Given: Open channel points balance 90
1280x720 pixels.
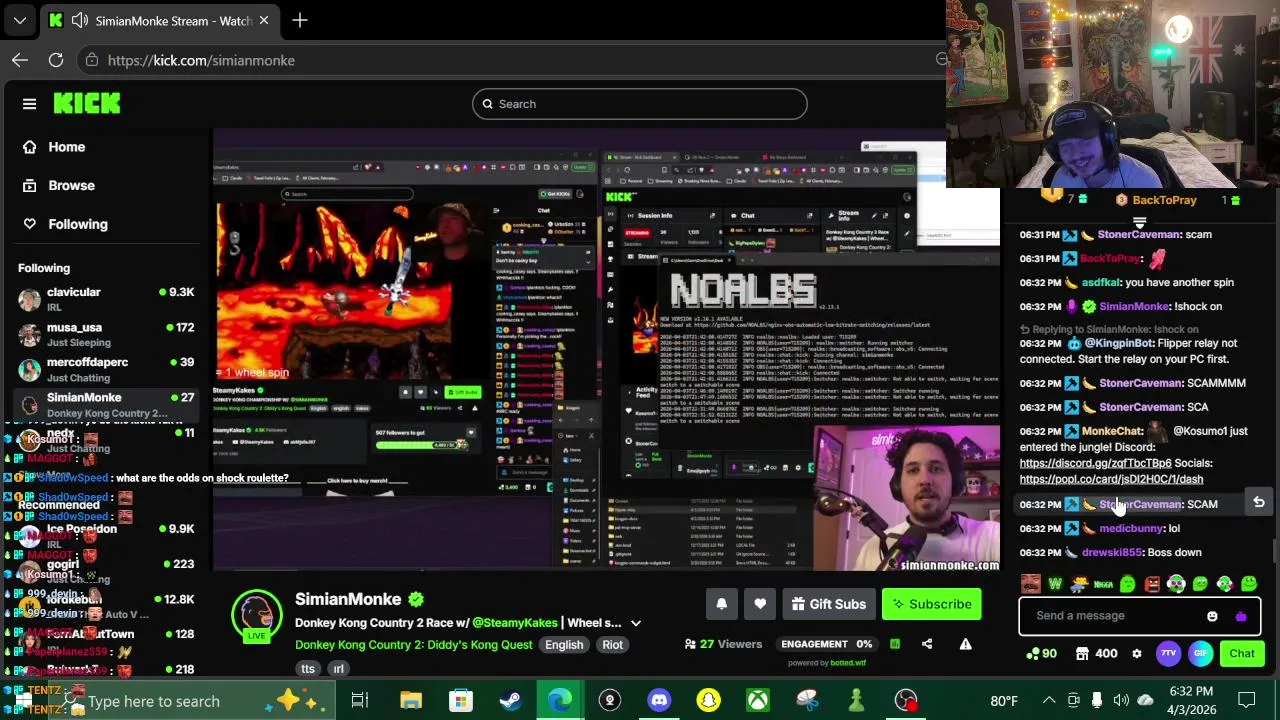Looking at the screenshot, I should (x=1041, y=654).
